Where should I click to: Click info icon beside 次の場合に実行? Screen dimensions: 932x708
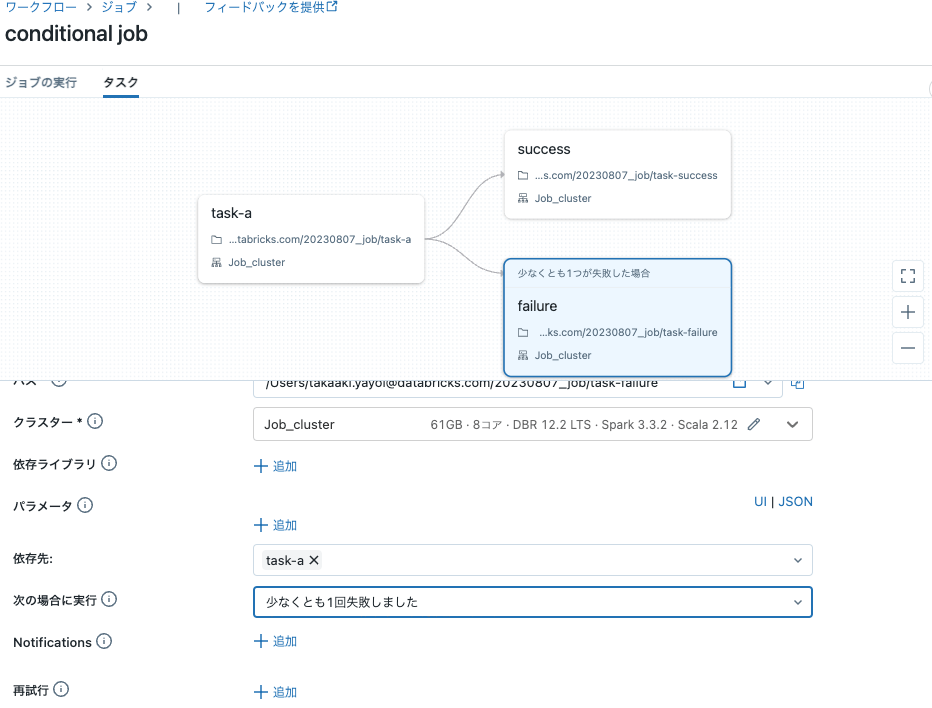point(109,599)
